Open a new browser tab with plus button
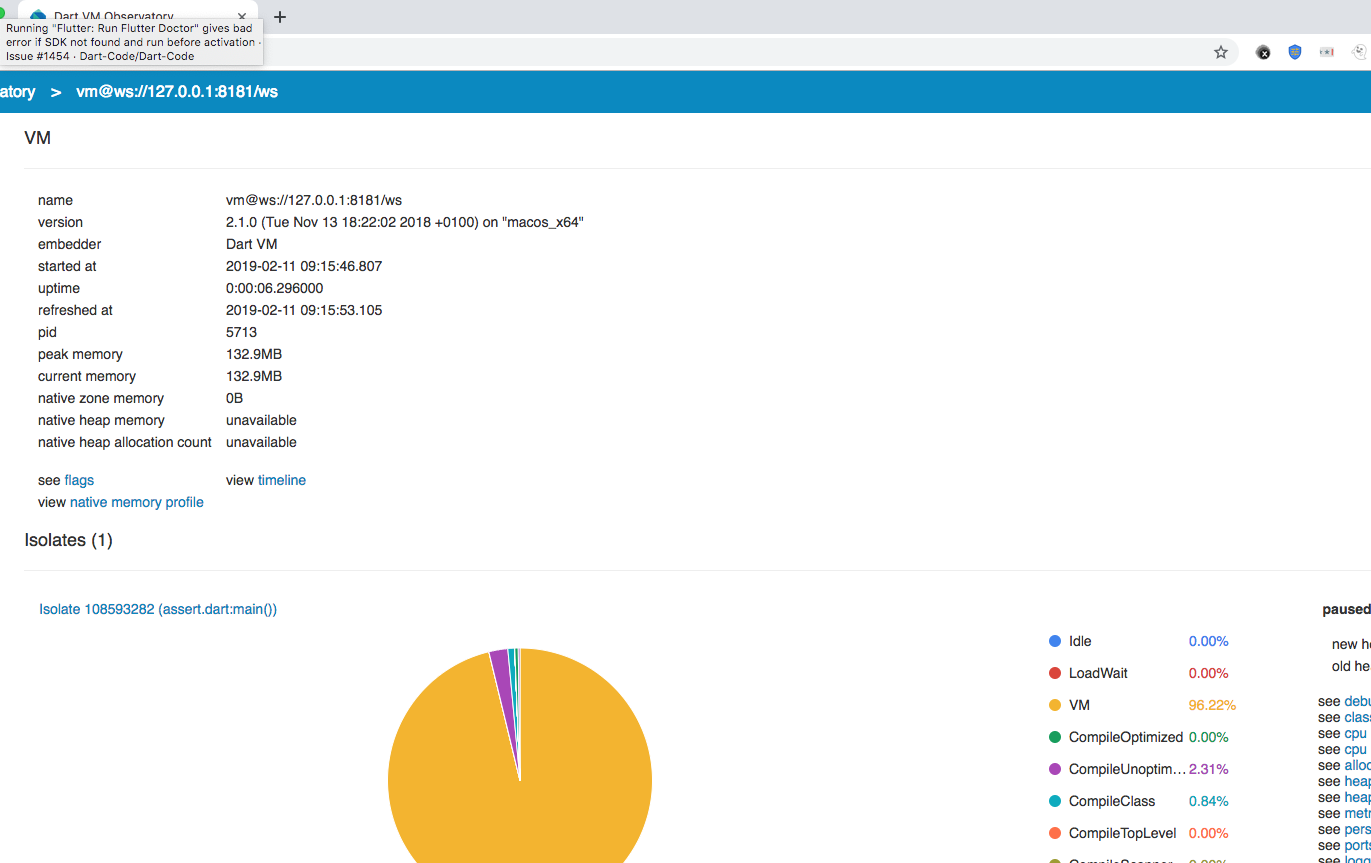 (280, 17)
